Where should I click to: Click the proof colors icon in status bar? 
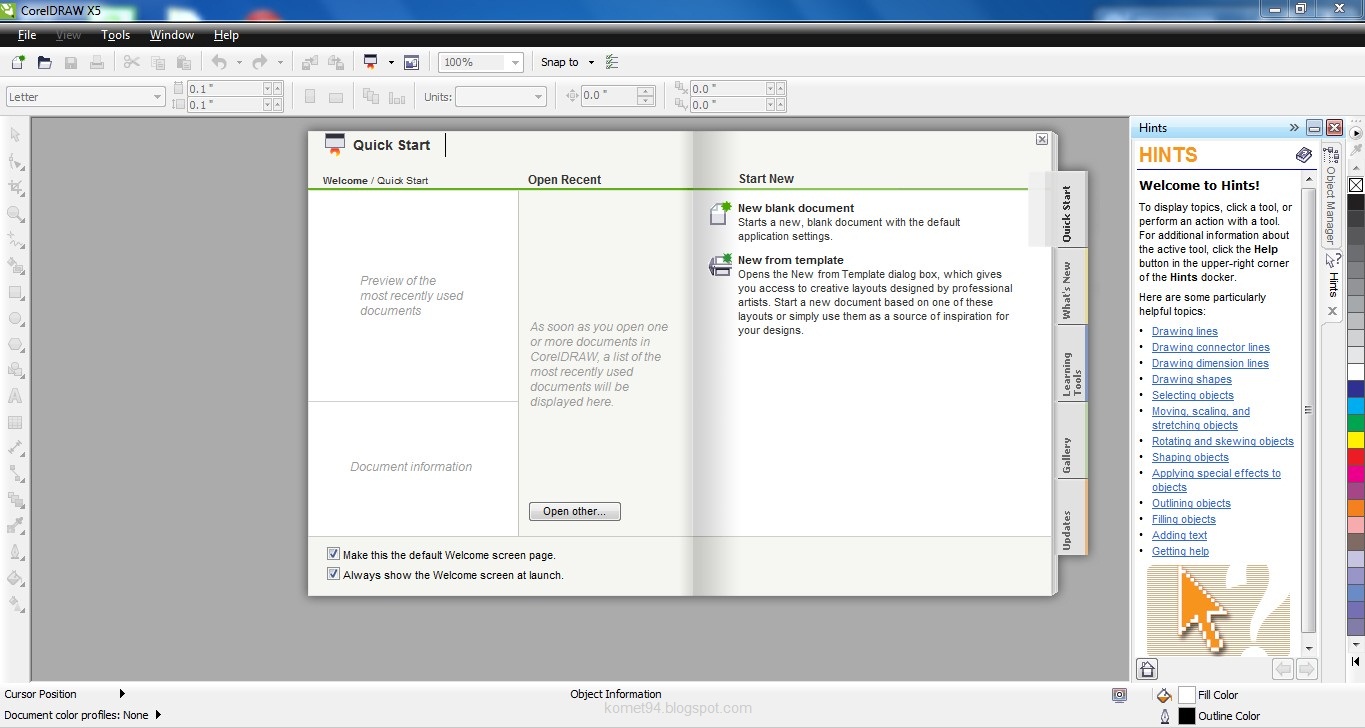1120,695
